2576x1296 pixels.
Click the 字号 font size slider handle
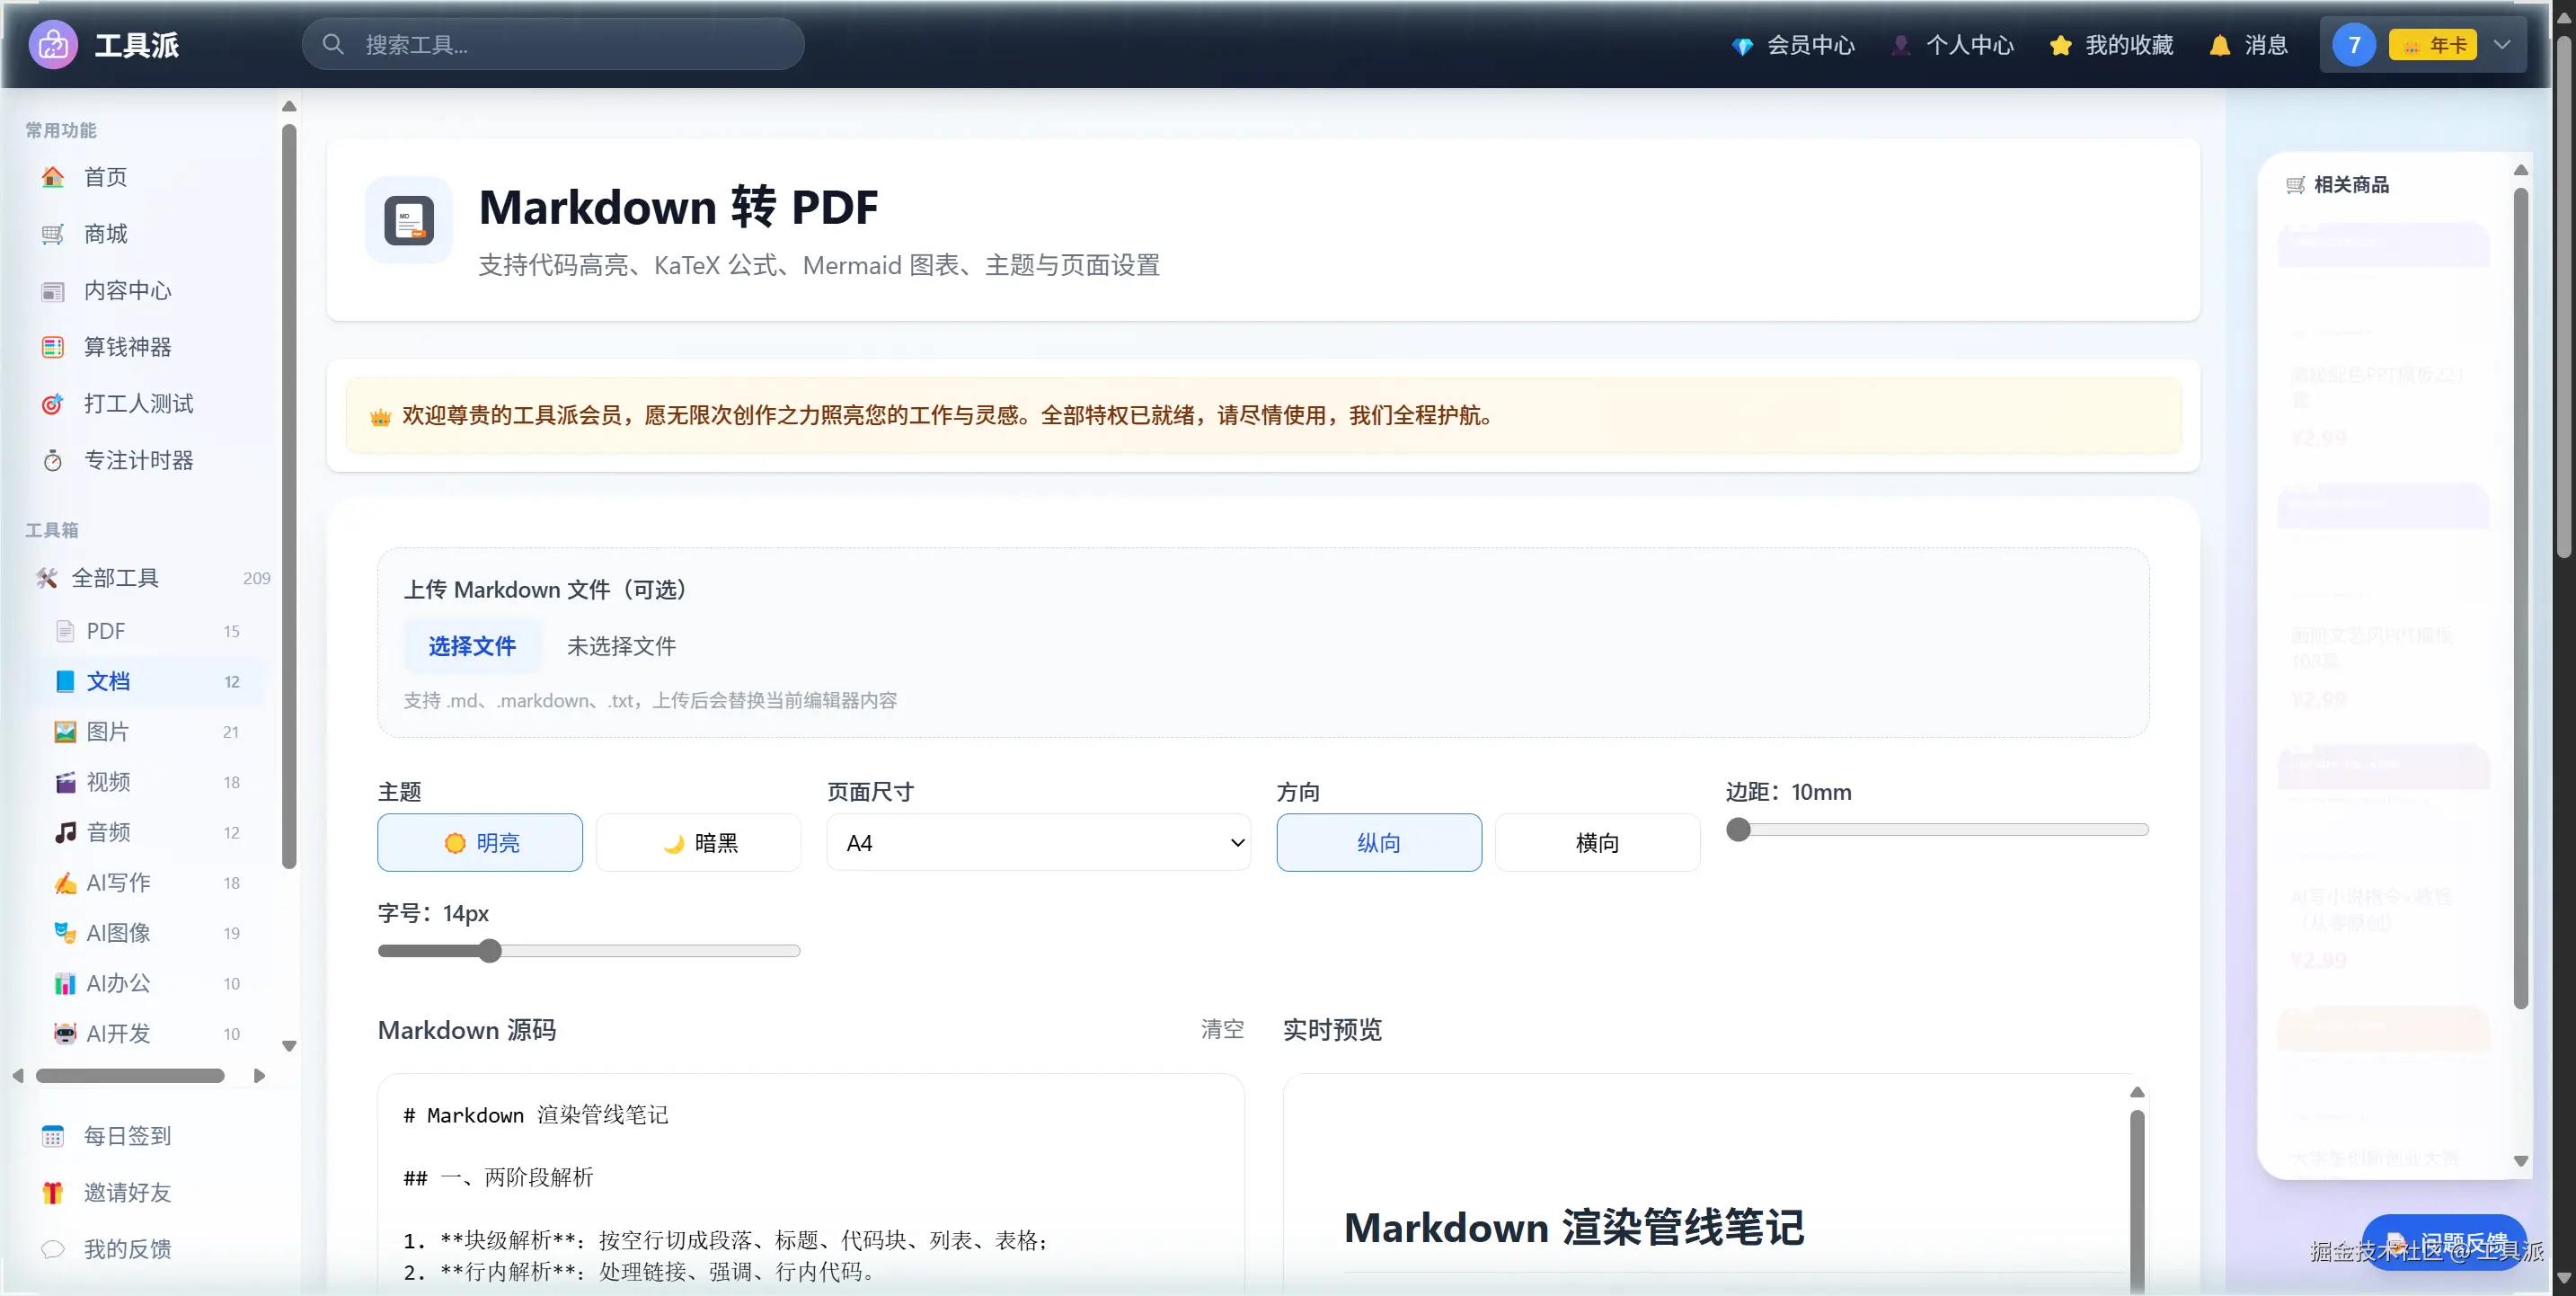tap(489, 951)
